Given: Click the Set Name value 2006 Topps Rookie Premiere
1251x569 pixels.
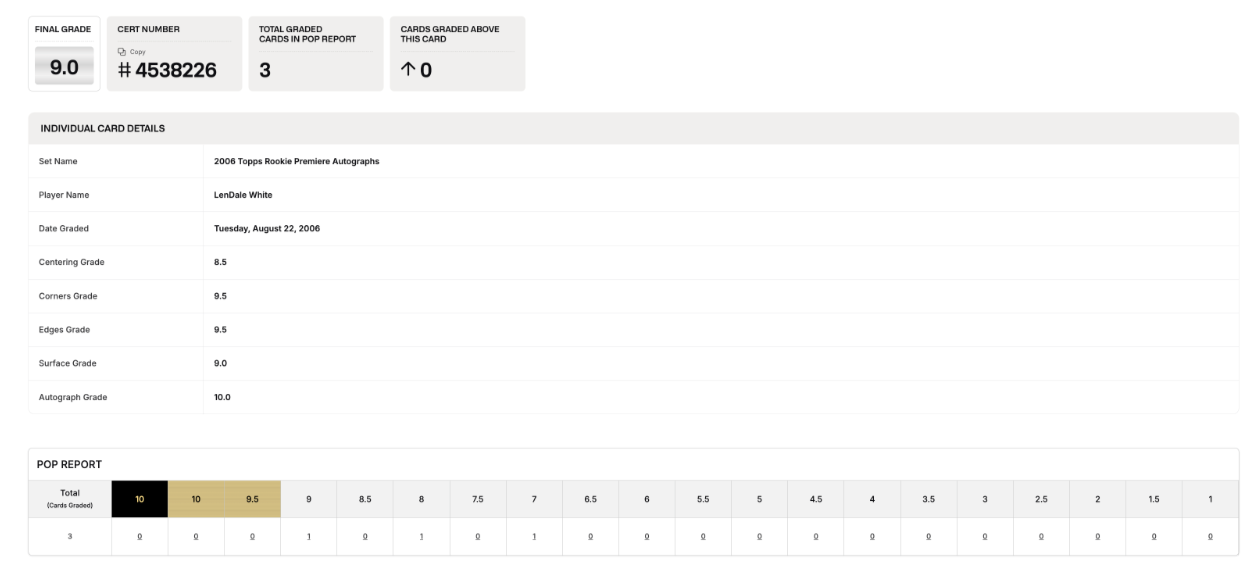Looking at the screenshot, I should coord(296,161).
